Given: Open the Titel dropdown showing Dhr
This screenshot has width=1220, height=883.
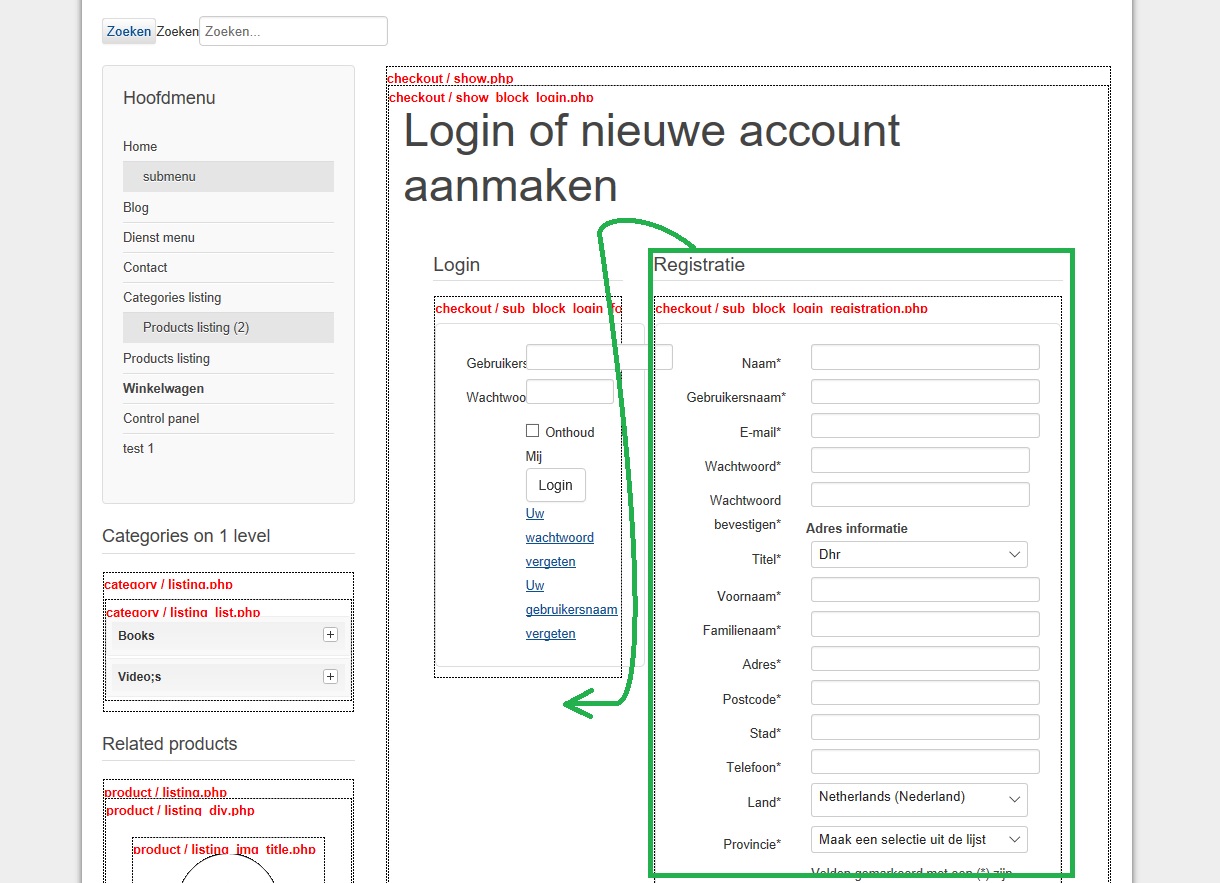Looking at the screenshot, I should tap(919, 555).
